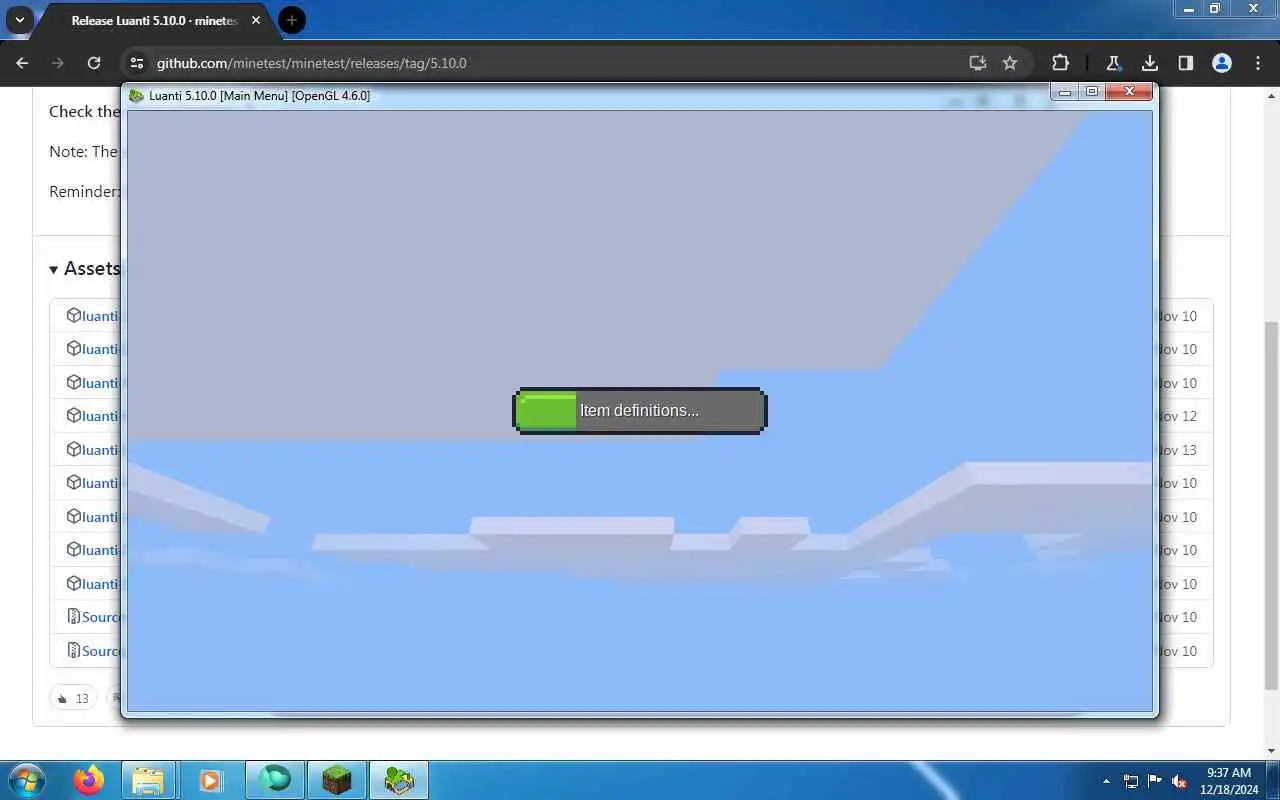The width and height of the screenshot is (1280, 800).
Task: Click the "Nov 12" date in asset list
Action: pos(1177,416)
